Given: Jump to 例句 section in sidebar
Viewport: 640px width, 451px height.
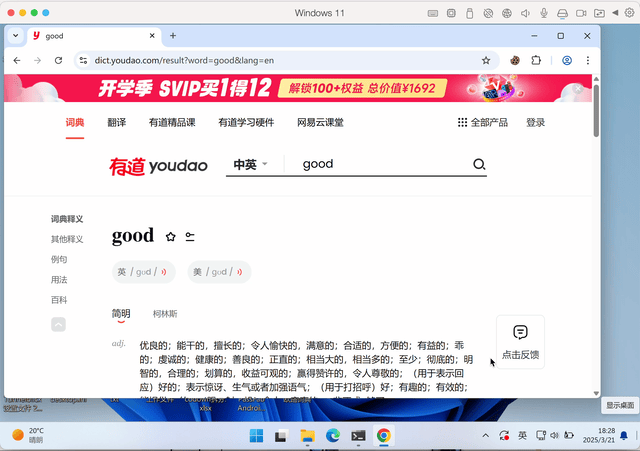Looking at the screenshot, I should (59, 259).
